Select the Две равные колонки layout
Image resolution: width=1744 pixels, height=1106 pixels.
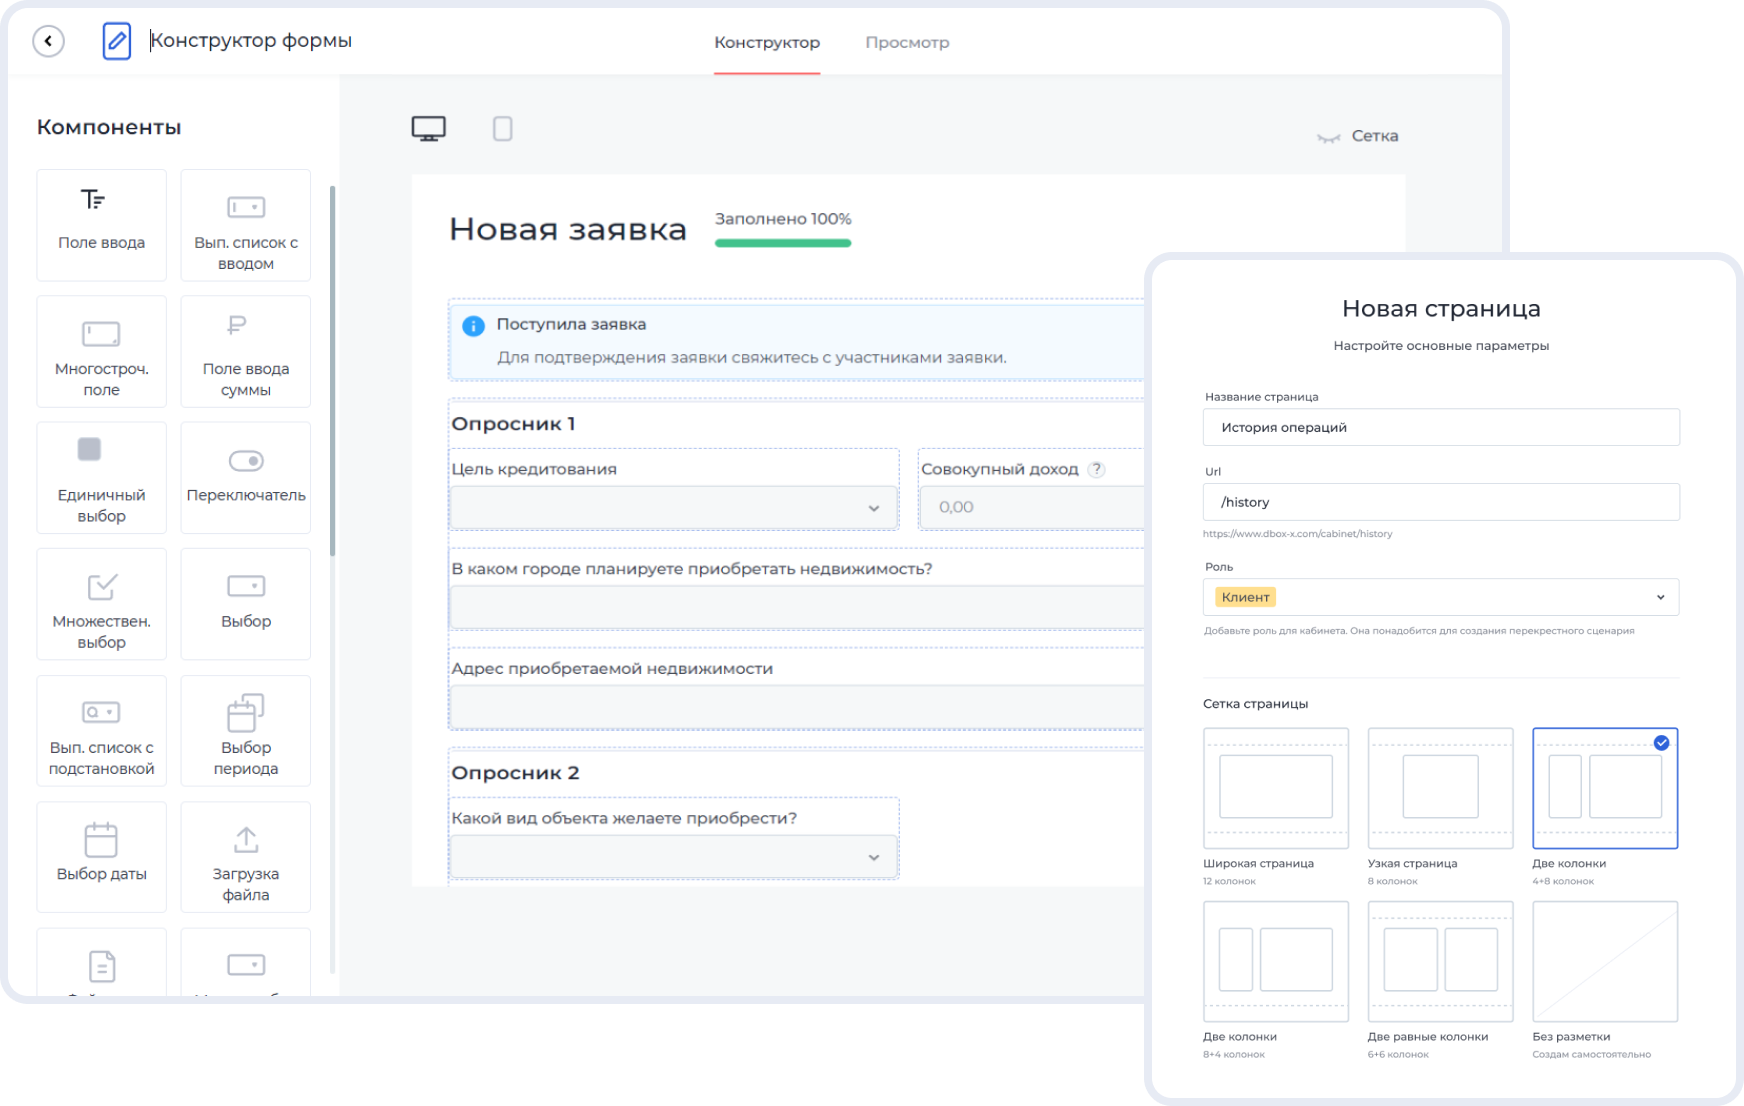point(1439,961)
